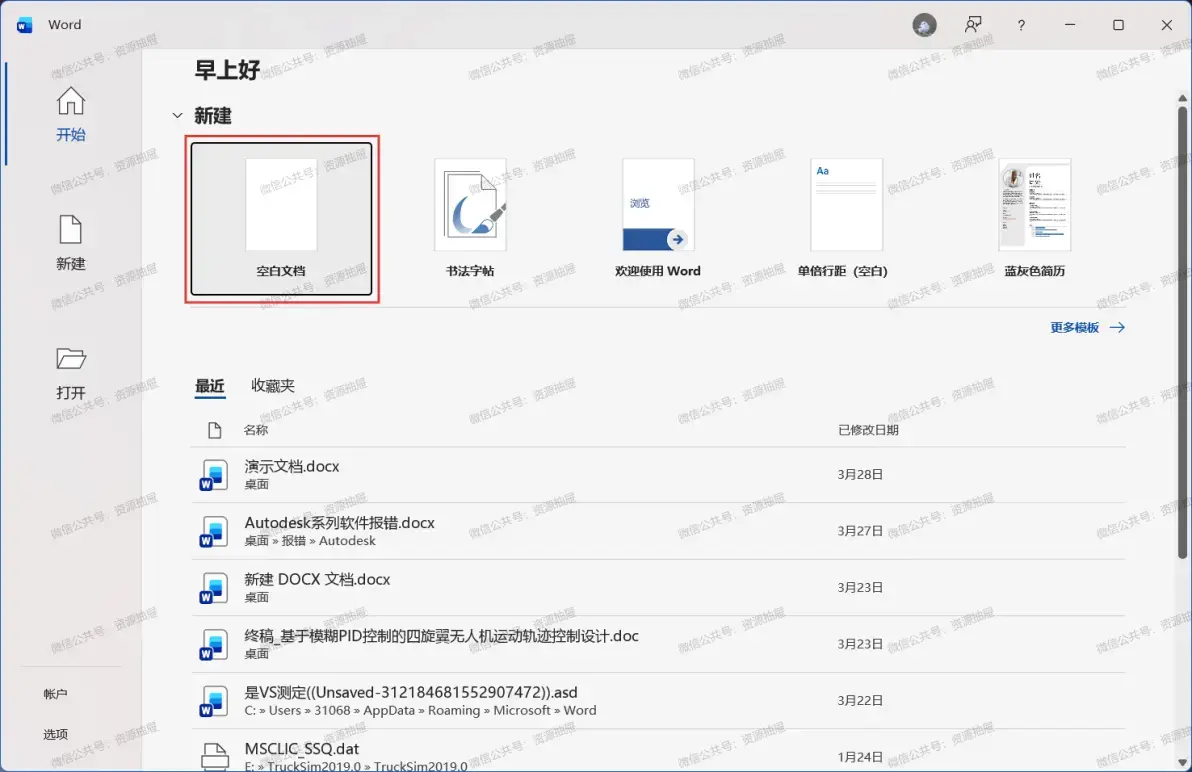This screenshot has height=772, width=1192.
Task: Pick the blue-gray resume (蓝灰色简历) template
Action: pyautogui.click(x=1035, y=219)
